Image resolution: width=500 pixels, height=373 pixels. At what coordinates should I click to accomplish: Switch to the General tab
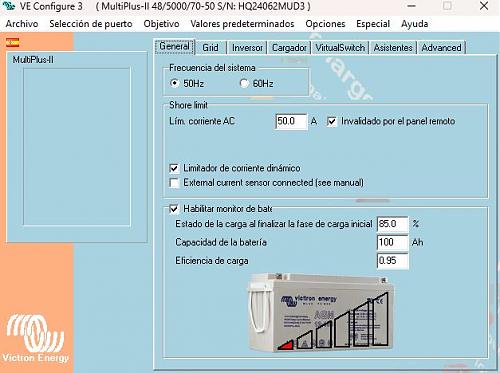[174, 46]
